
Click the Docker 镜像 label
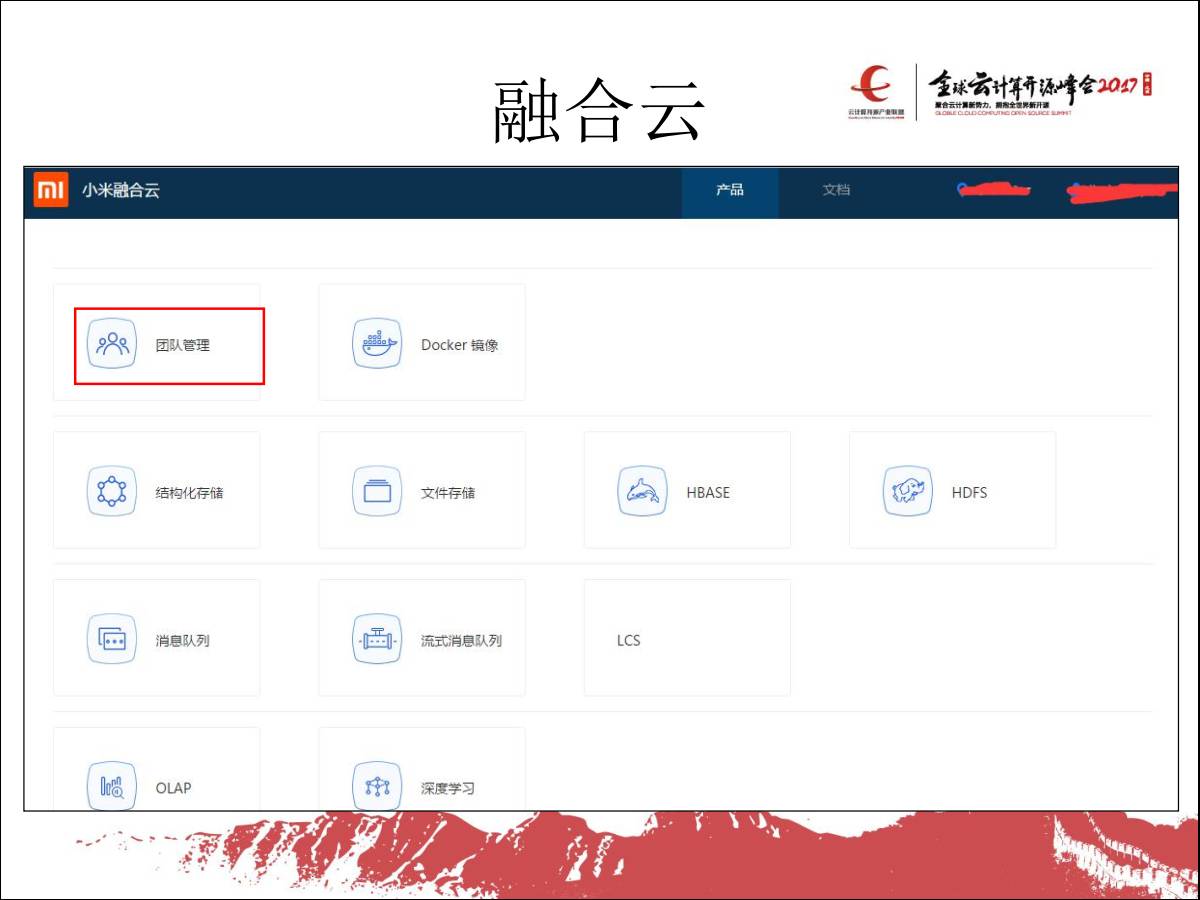460,345
